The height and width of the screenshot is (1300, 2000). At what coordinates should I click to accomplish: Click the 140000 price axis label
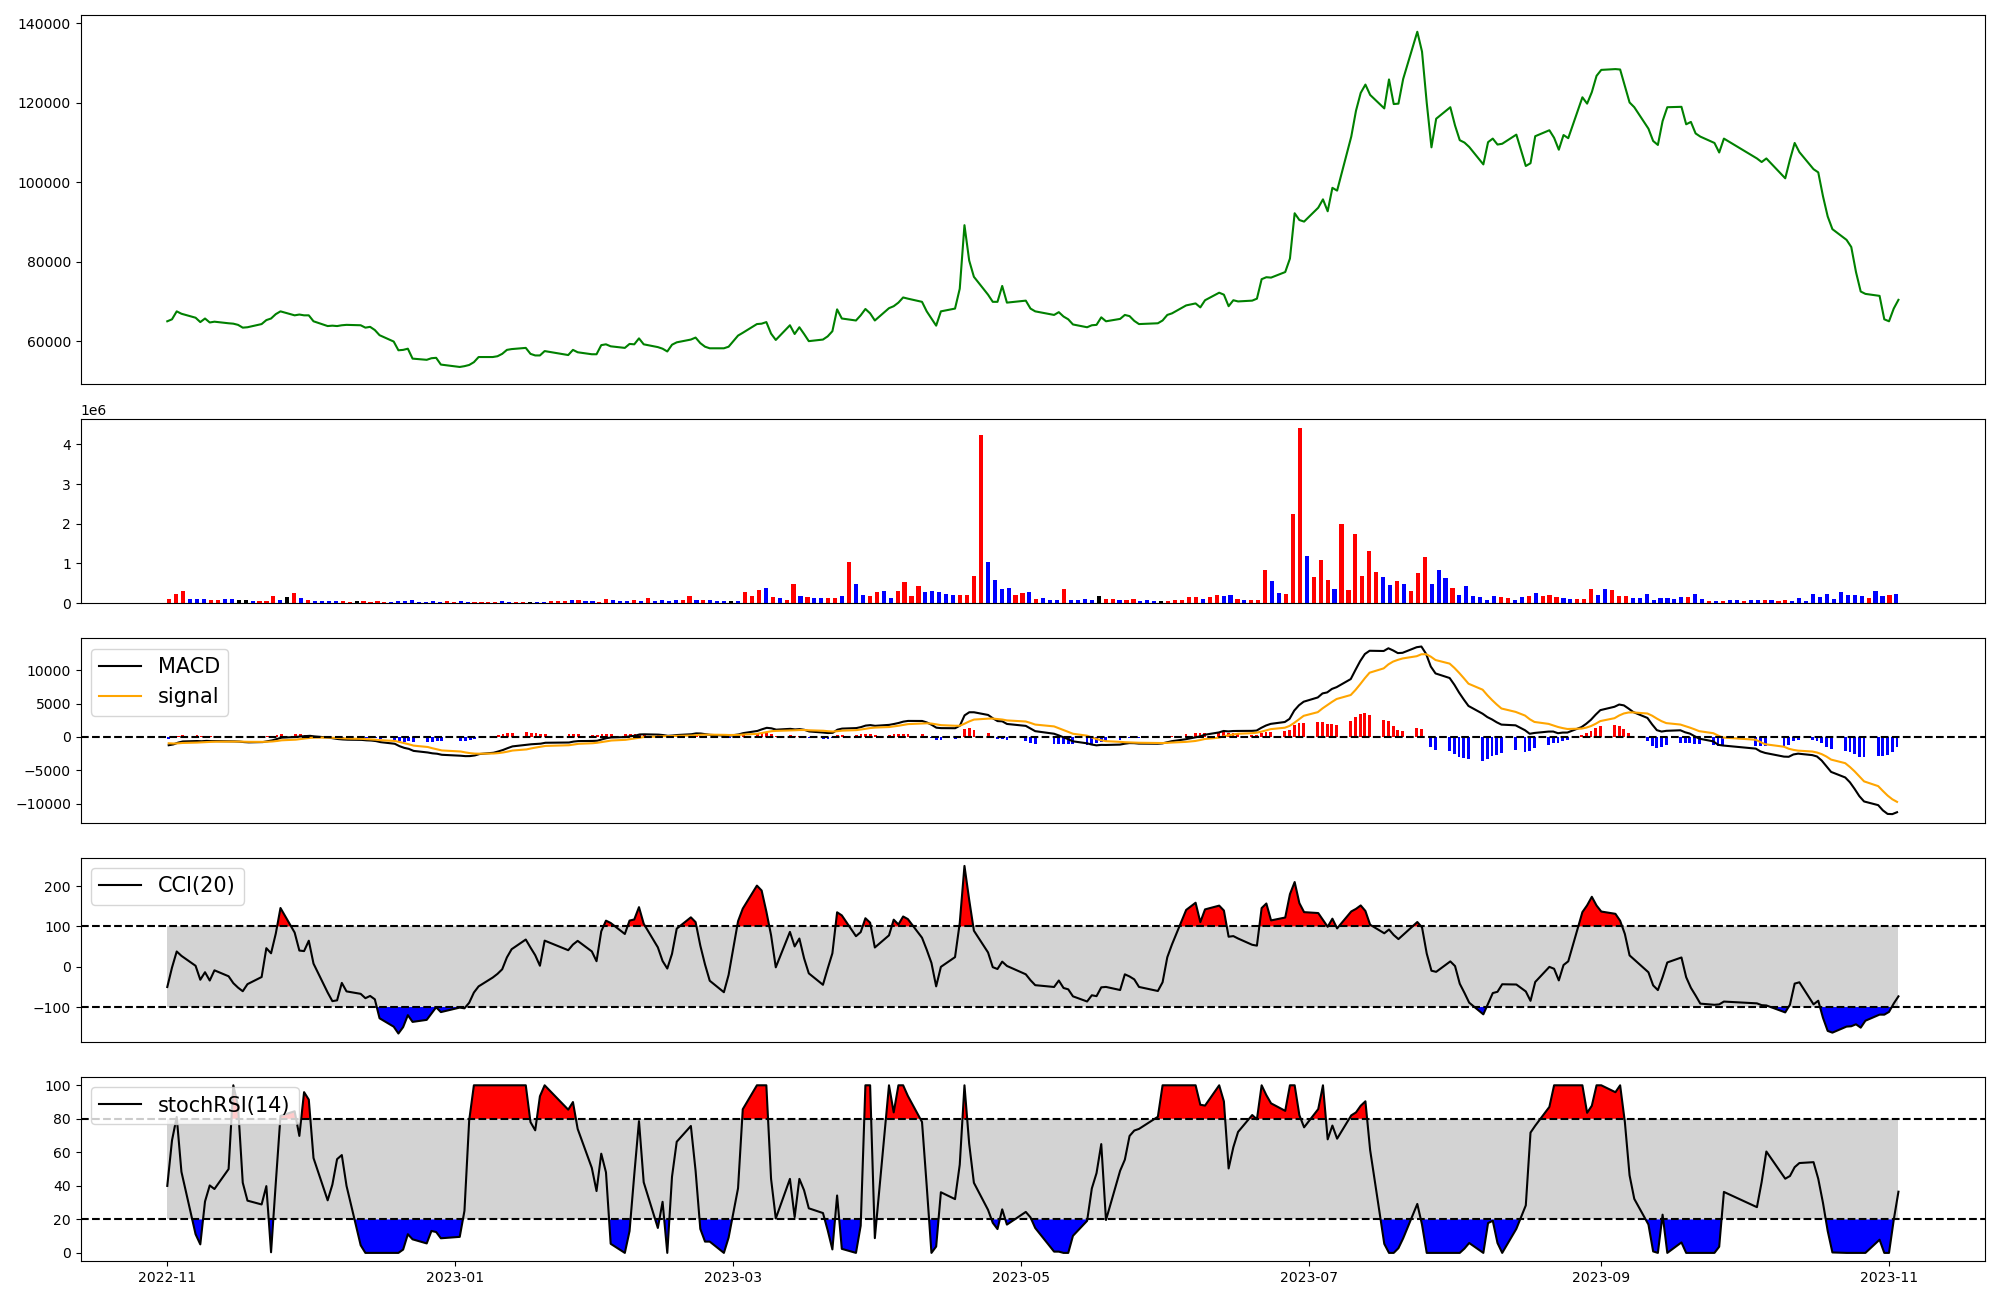click(44, 24)
